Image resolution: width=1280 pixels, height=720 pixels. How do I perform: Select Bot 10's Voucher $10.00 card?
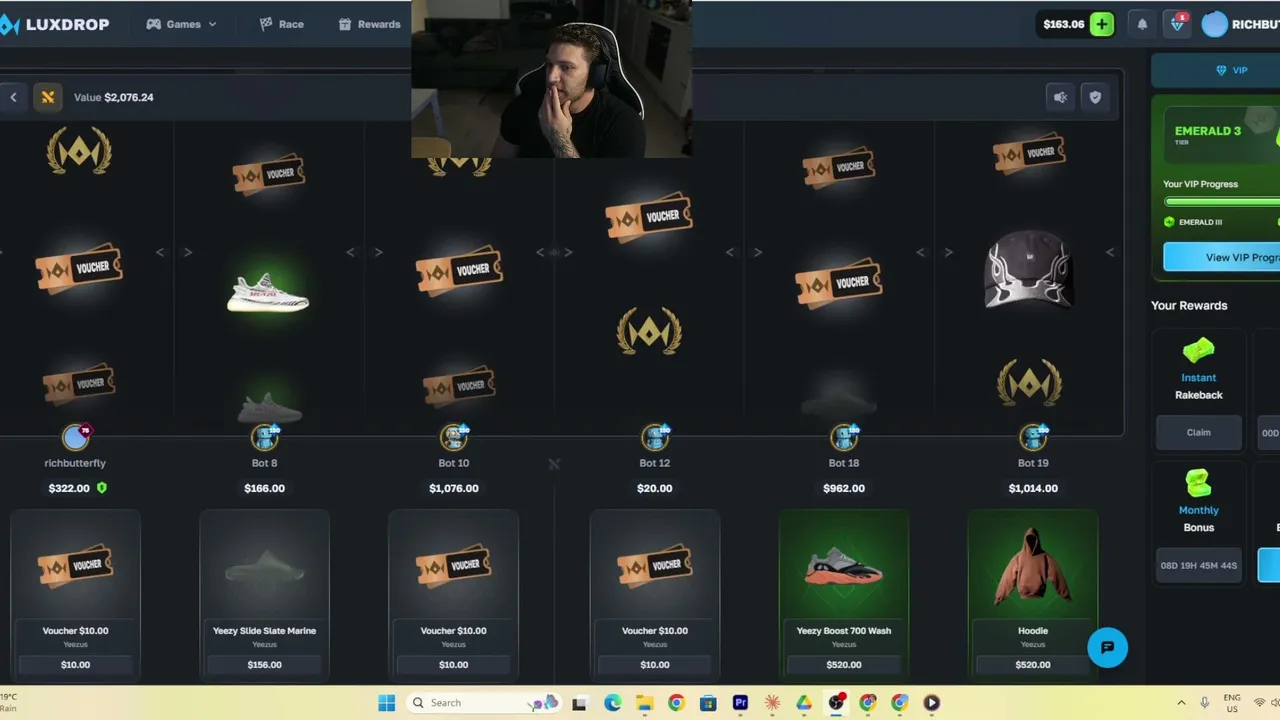click(453, 597)
